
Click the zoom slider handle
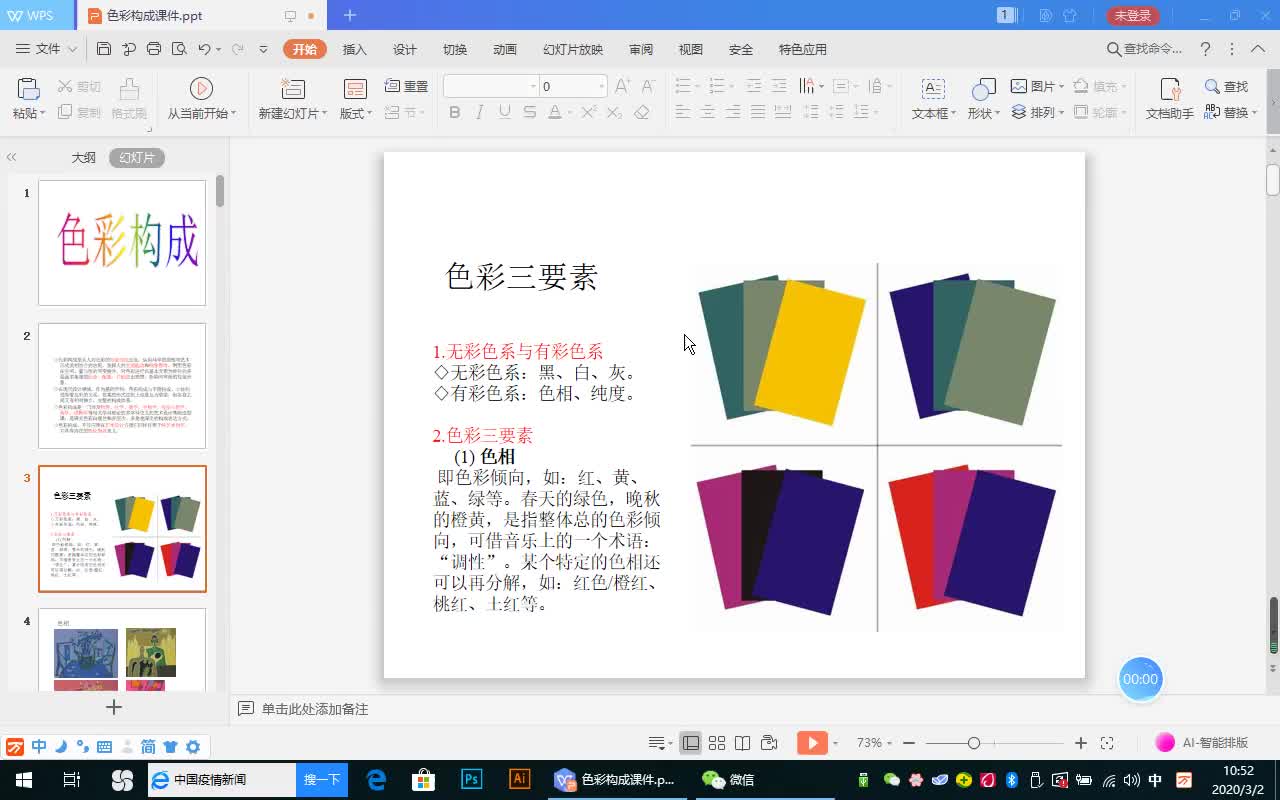973,743
